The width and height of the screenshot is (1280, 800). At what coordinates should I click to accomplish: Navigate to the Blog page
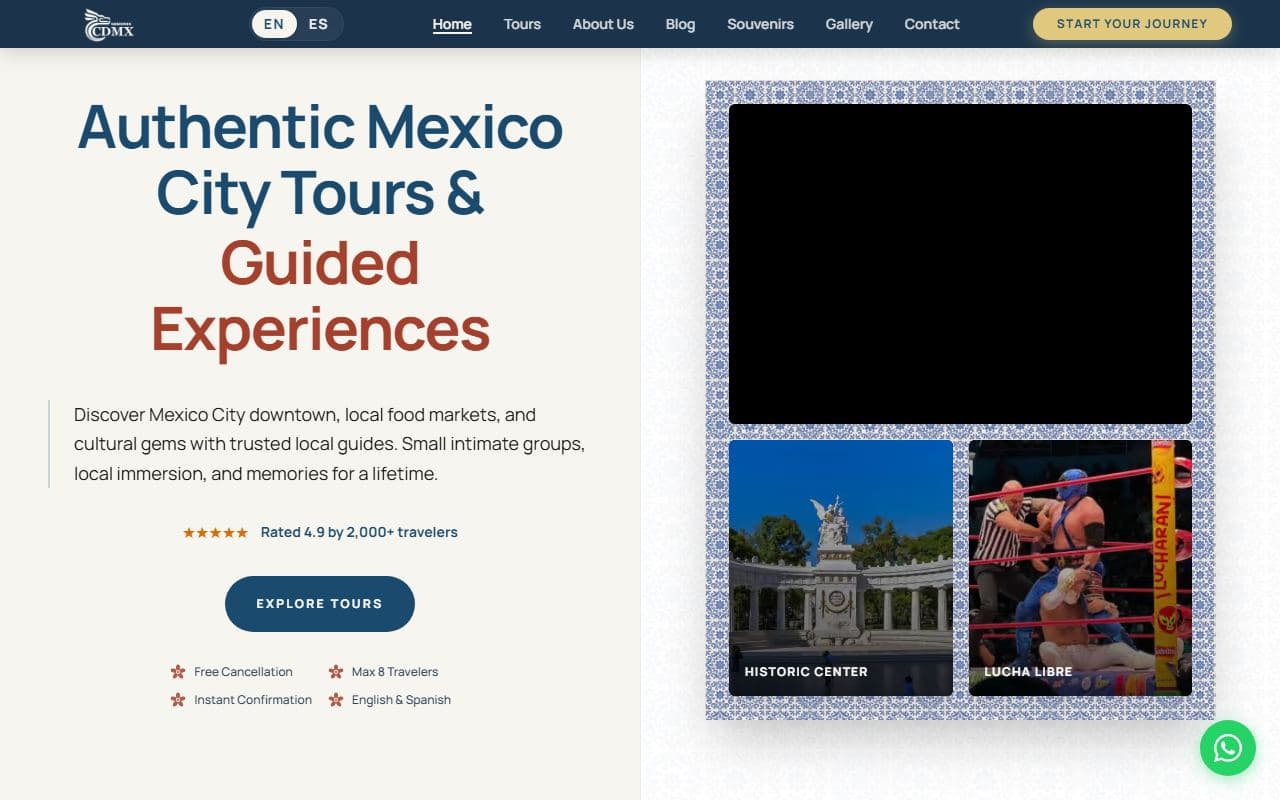(x=680, y=24)
